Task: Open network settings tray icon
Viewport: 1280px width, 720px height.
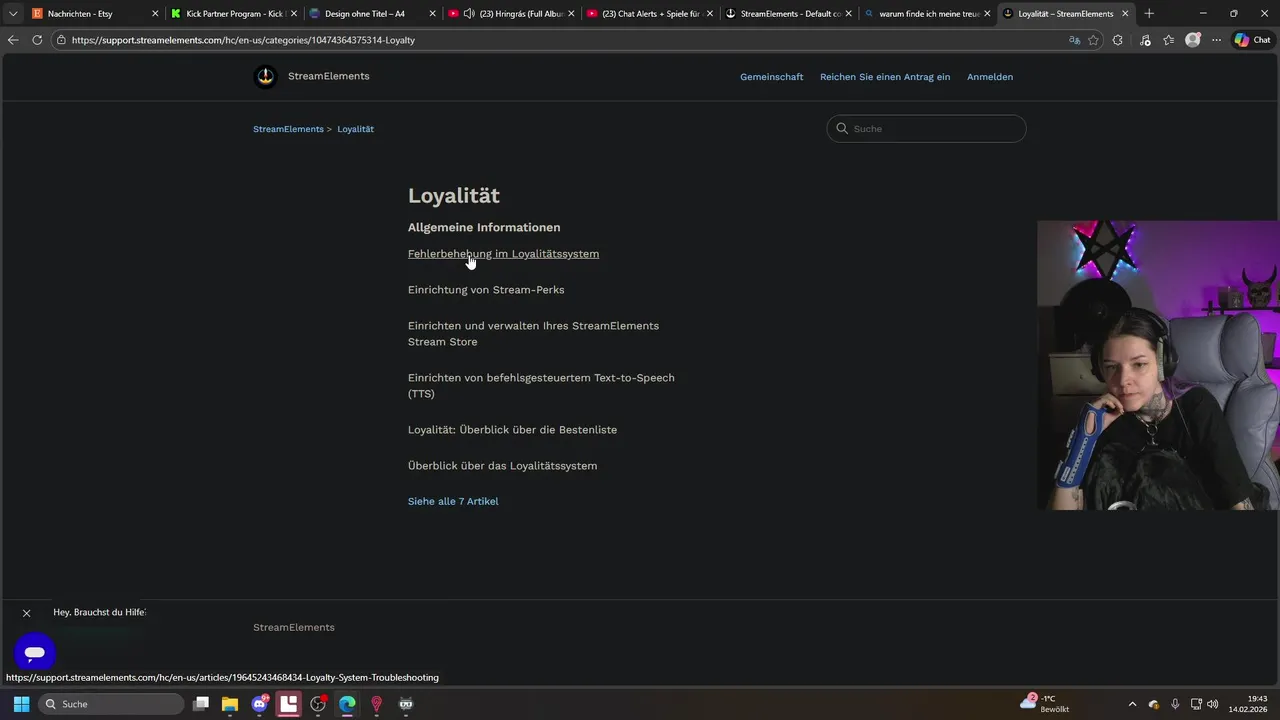Action: coord(1196,704)
